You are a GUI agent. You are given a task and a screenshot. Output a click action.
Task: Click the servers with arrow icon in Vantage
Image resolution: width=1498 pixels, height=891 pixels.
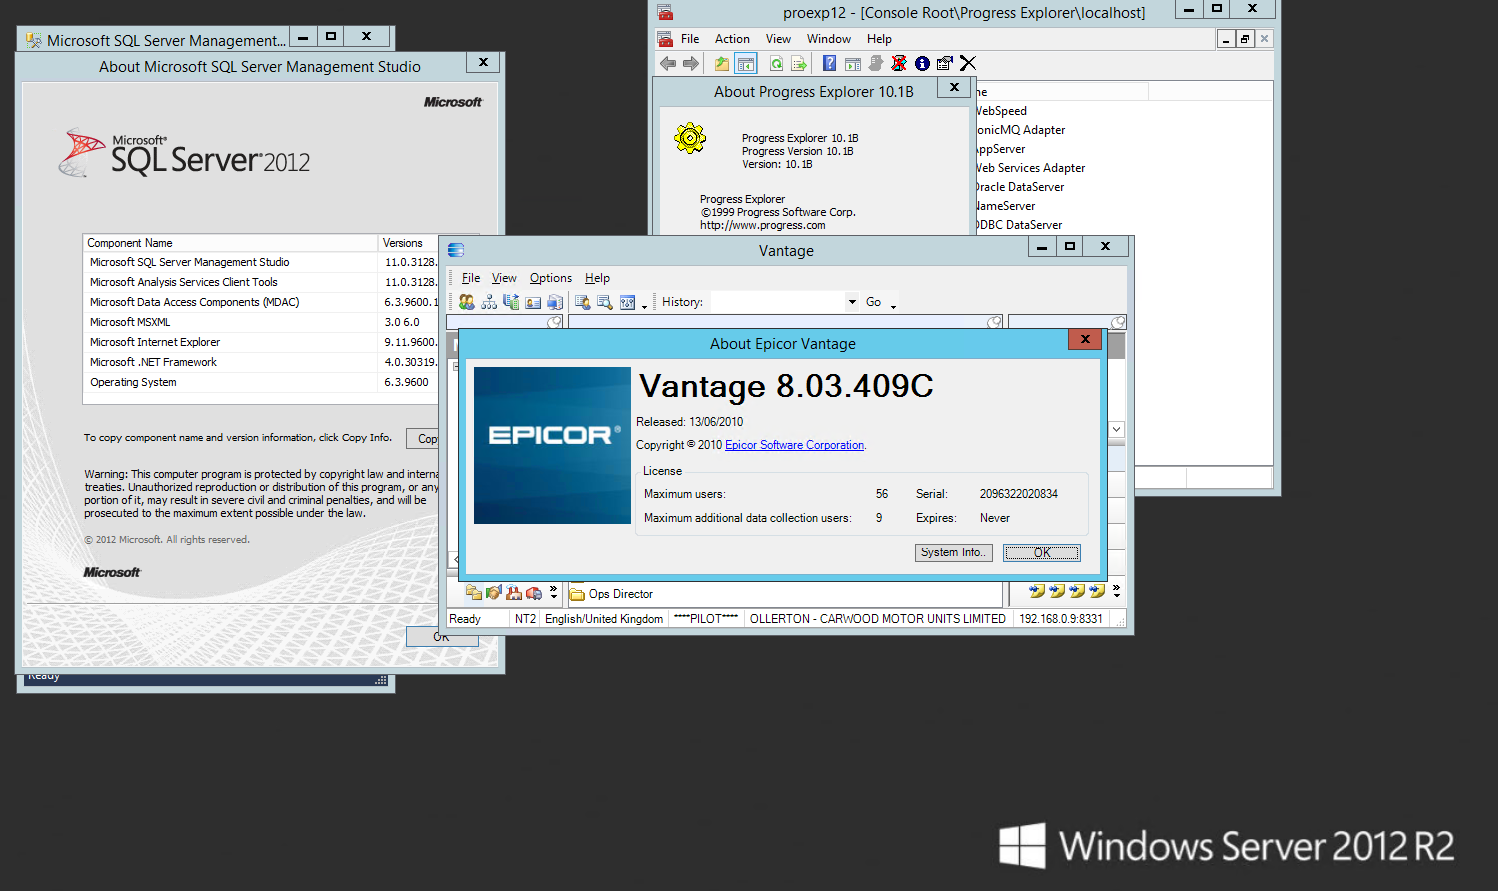tap(511, 302)
